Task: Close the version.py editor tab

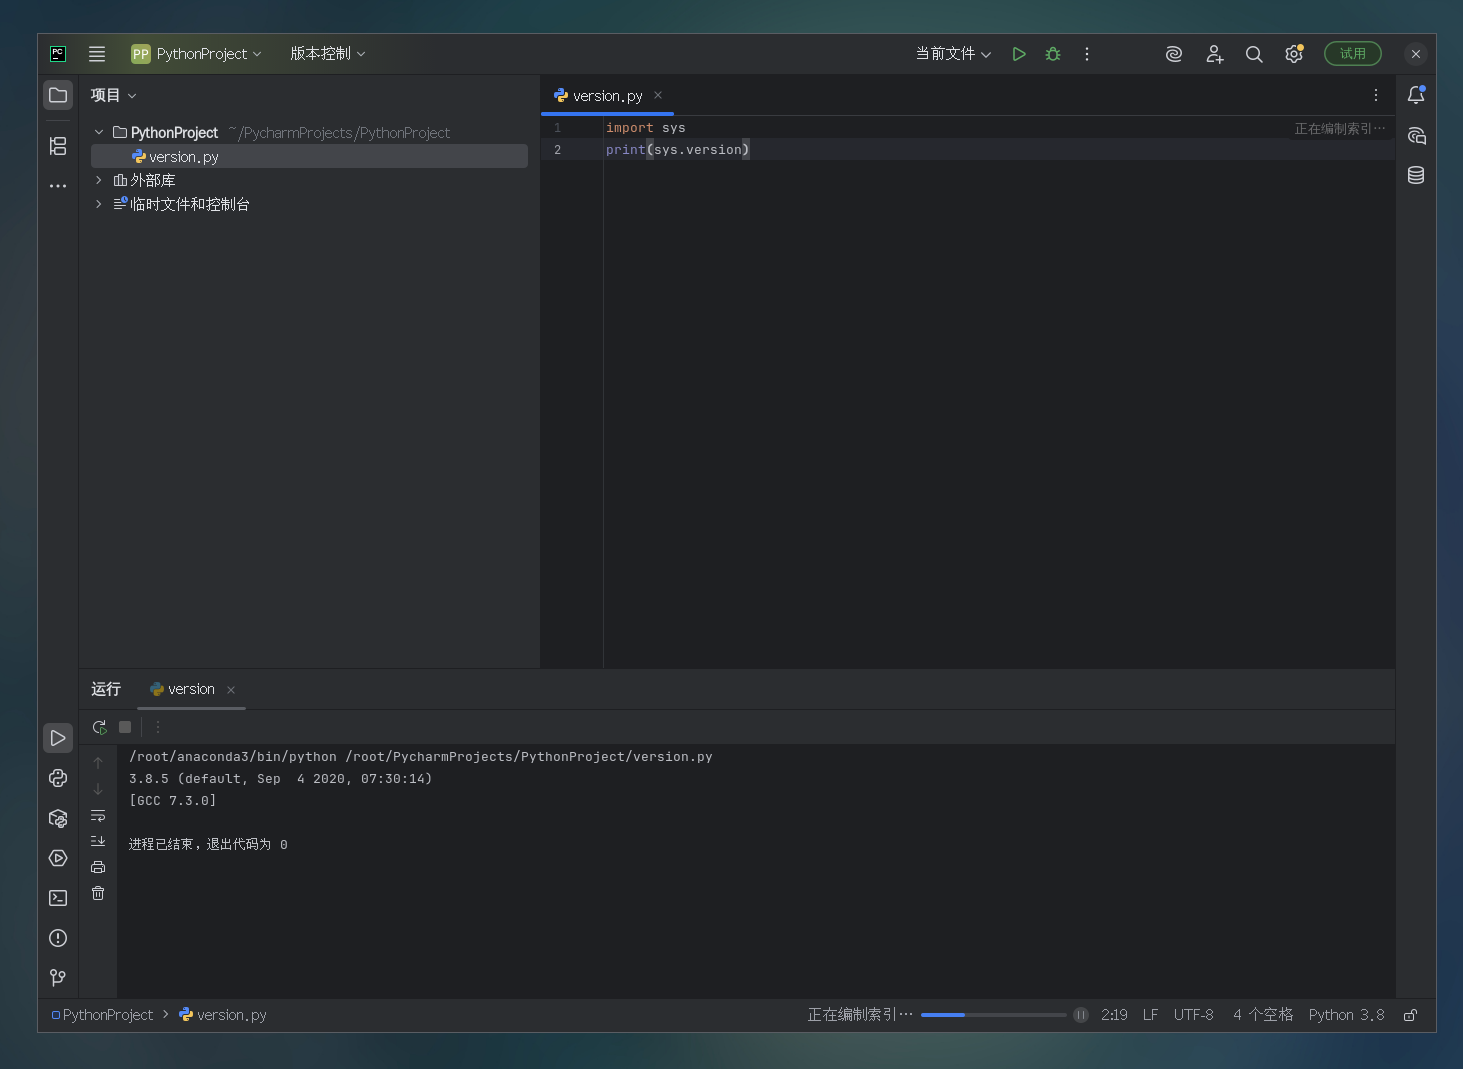Action: click(658, 96)
